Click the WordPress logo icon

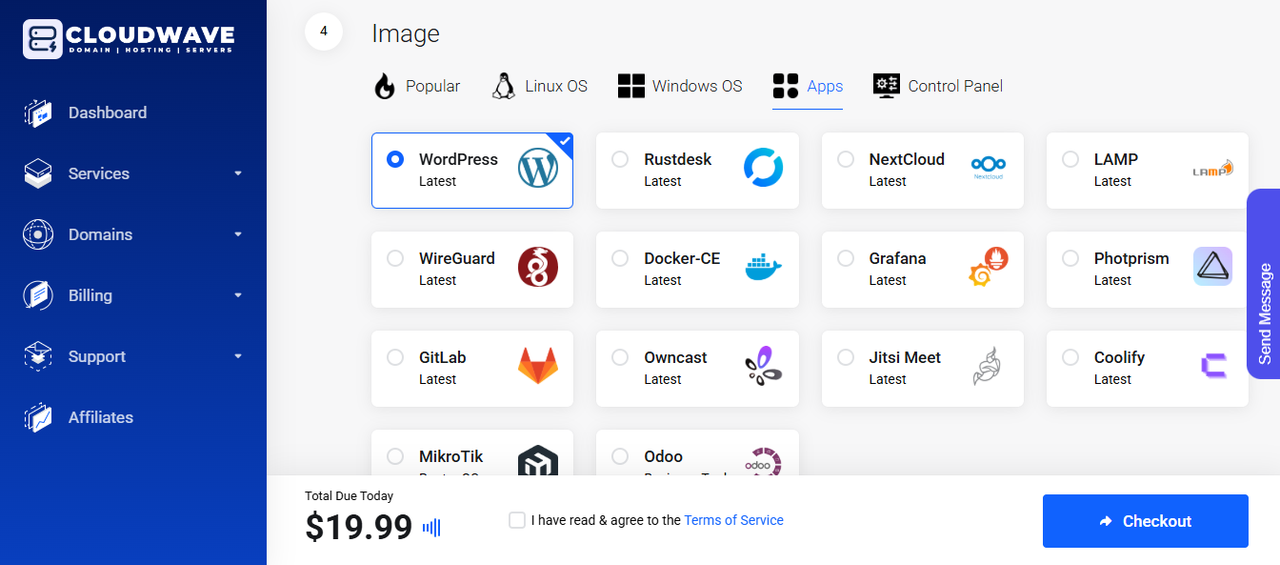pyautogui.click(x=538, y=169)
